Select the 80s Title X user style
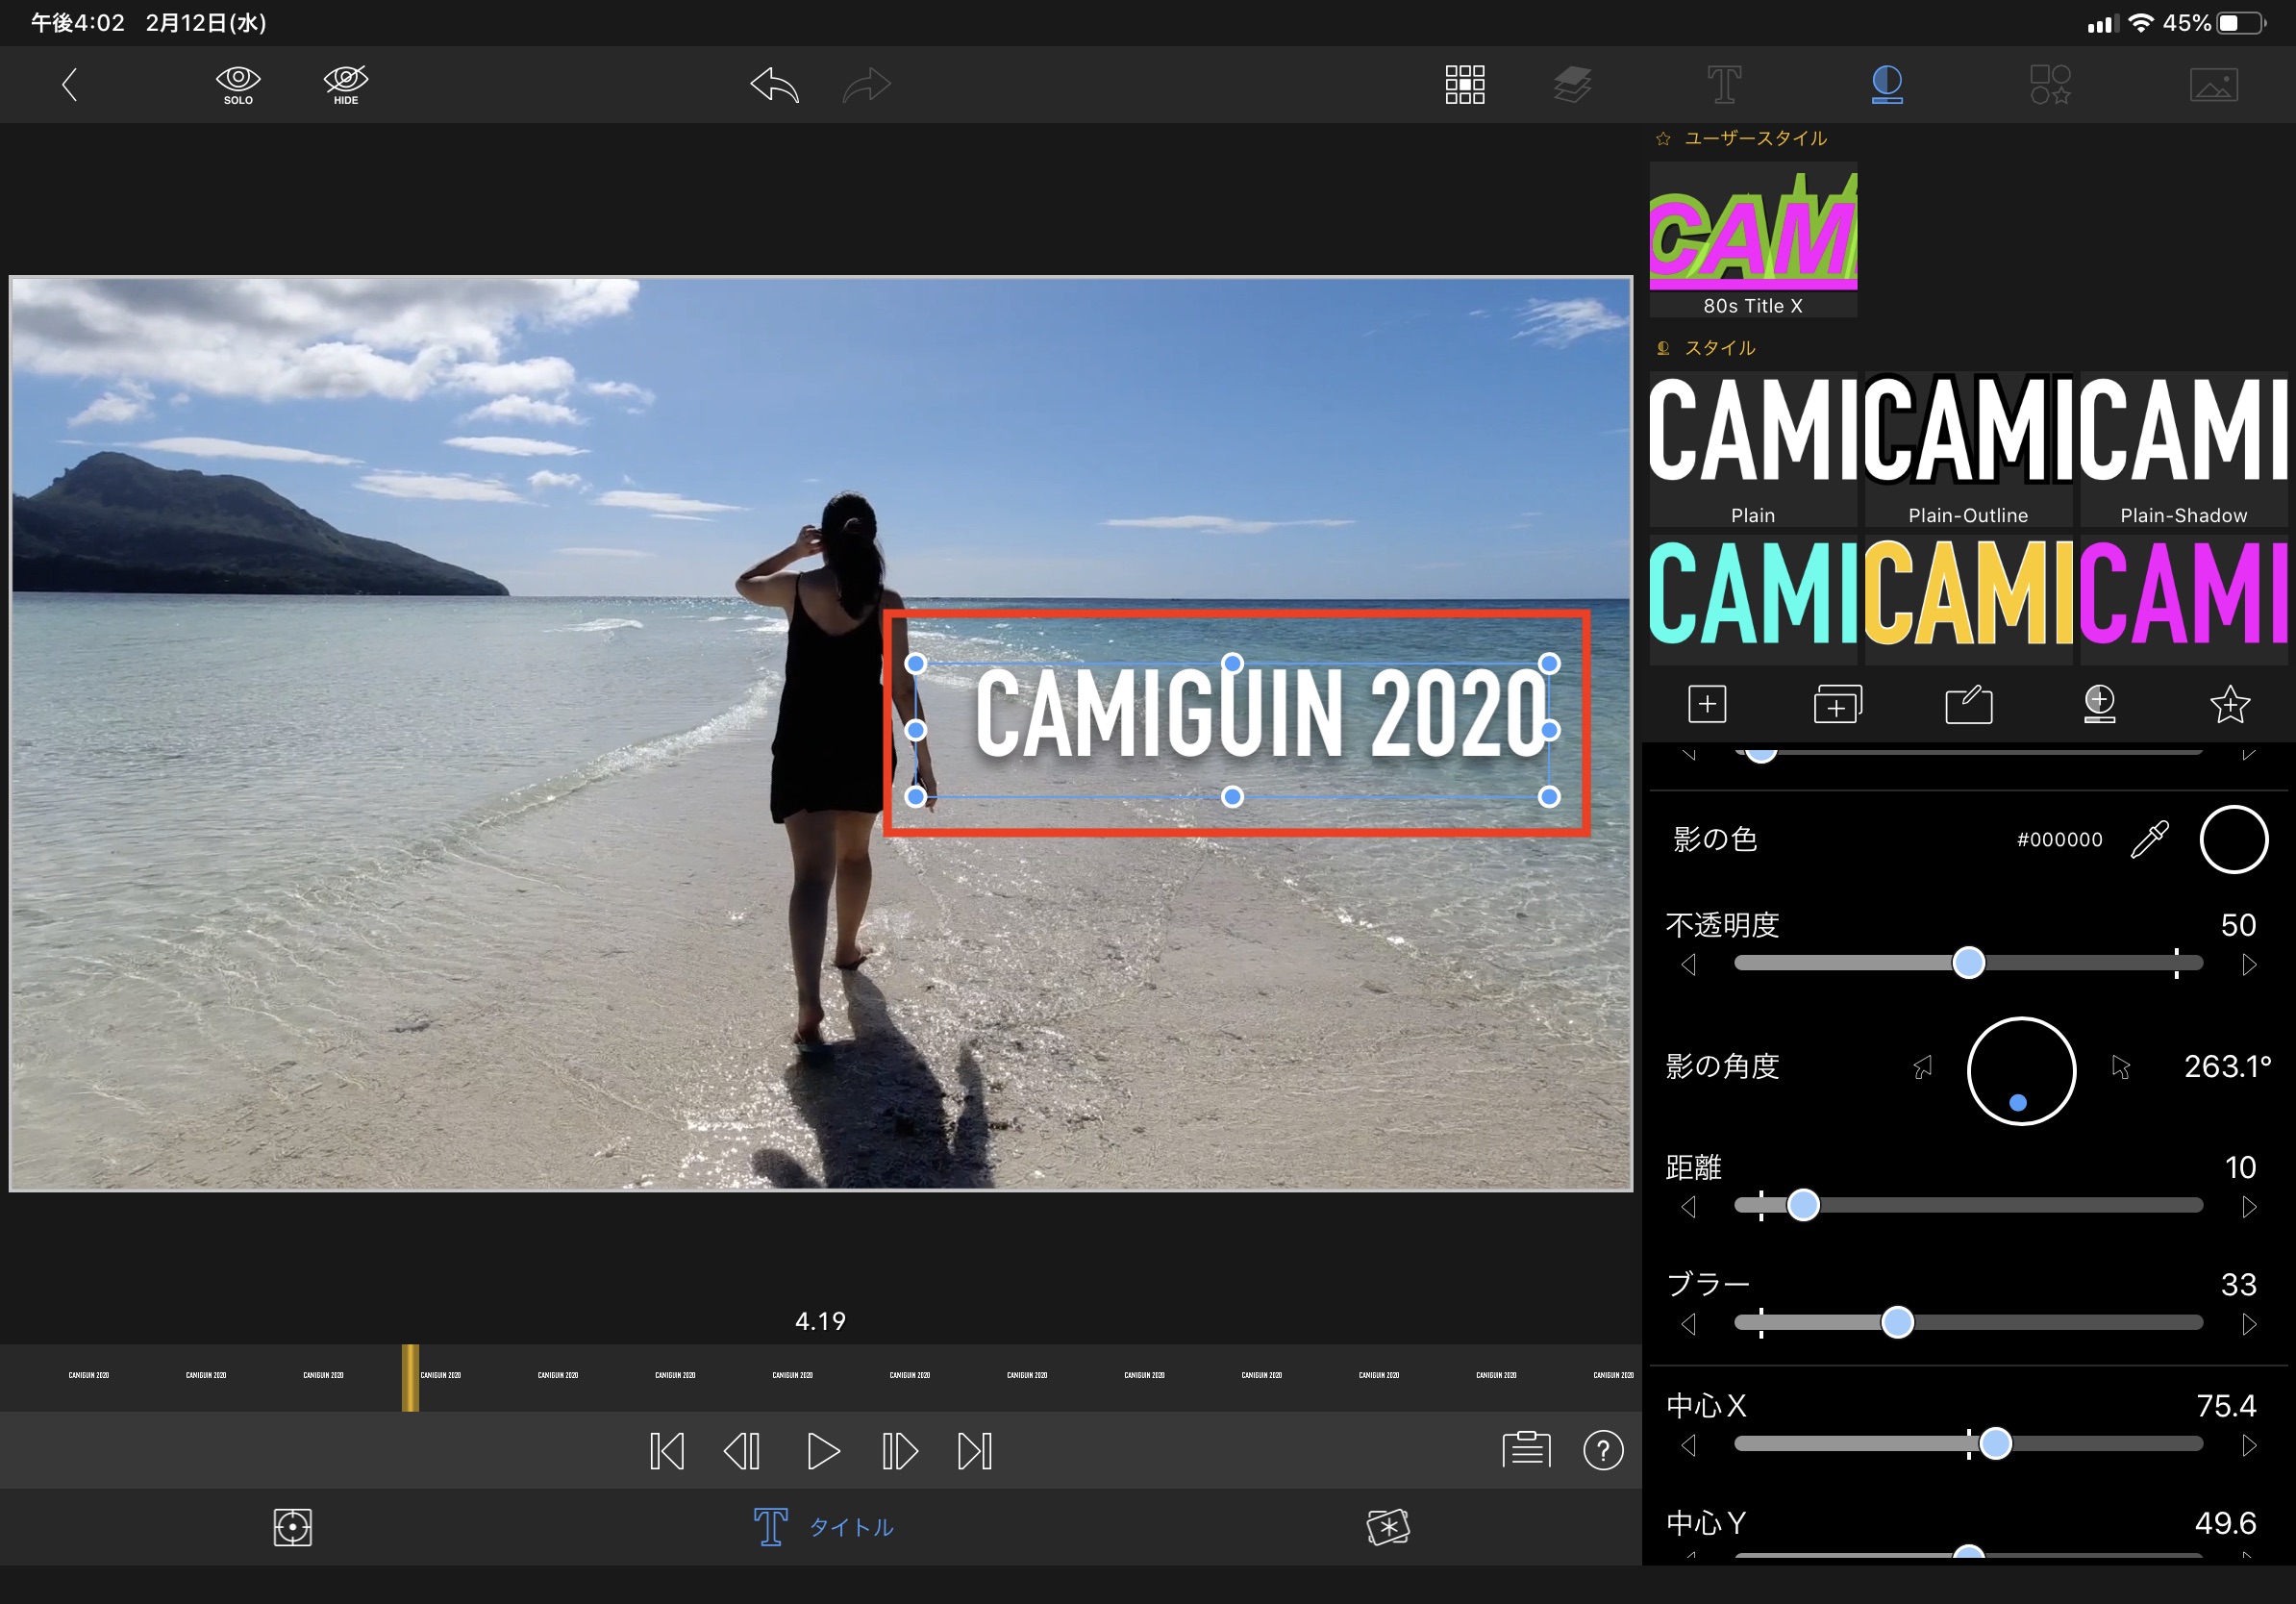The image size is (2296, 1604). (1752, 240)
